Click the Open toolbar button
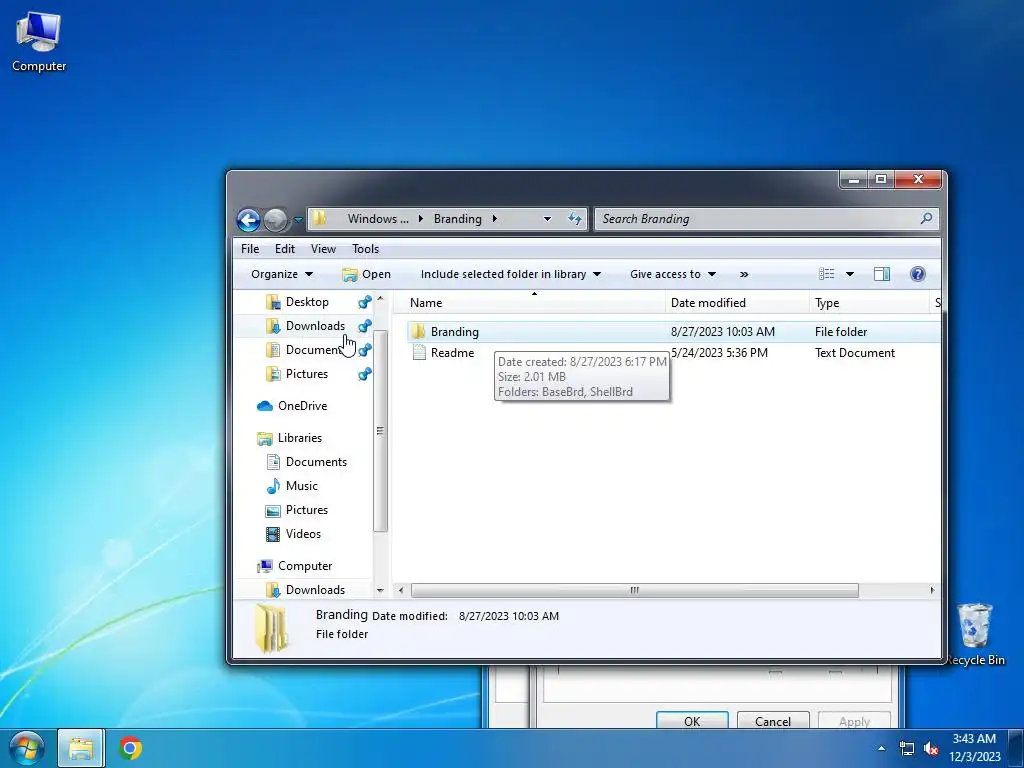 pyautogui.click(x=366, y=274)
